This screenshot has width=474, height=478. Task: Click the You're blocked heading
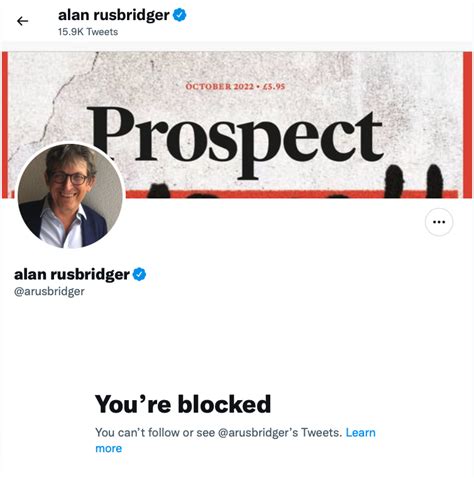tap(183, 404)
